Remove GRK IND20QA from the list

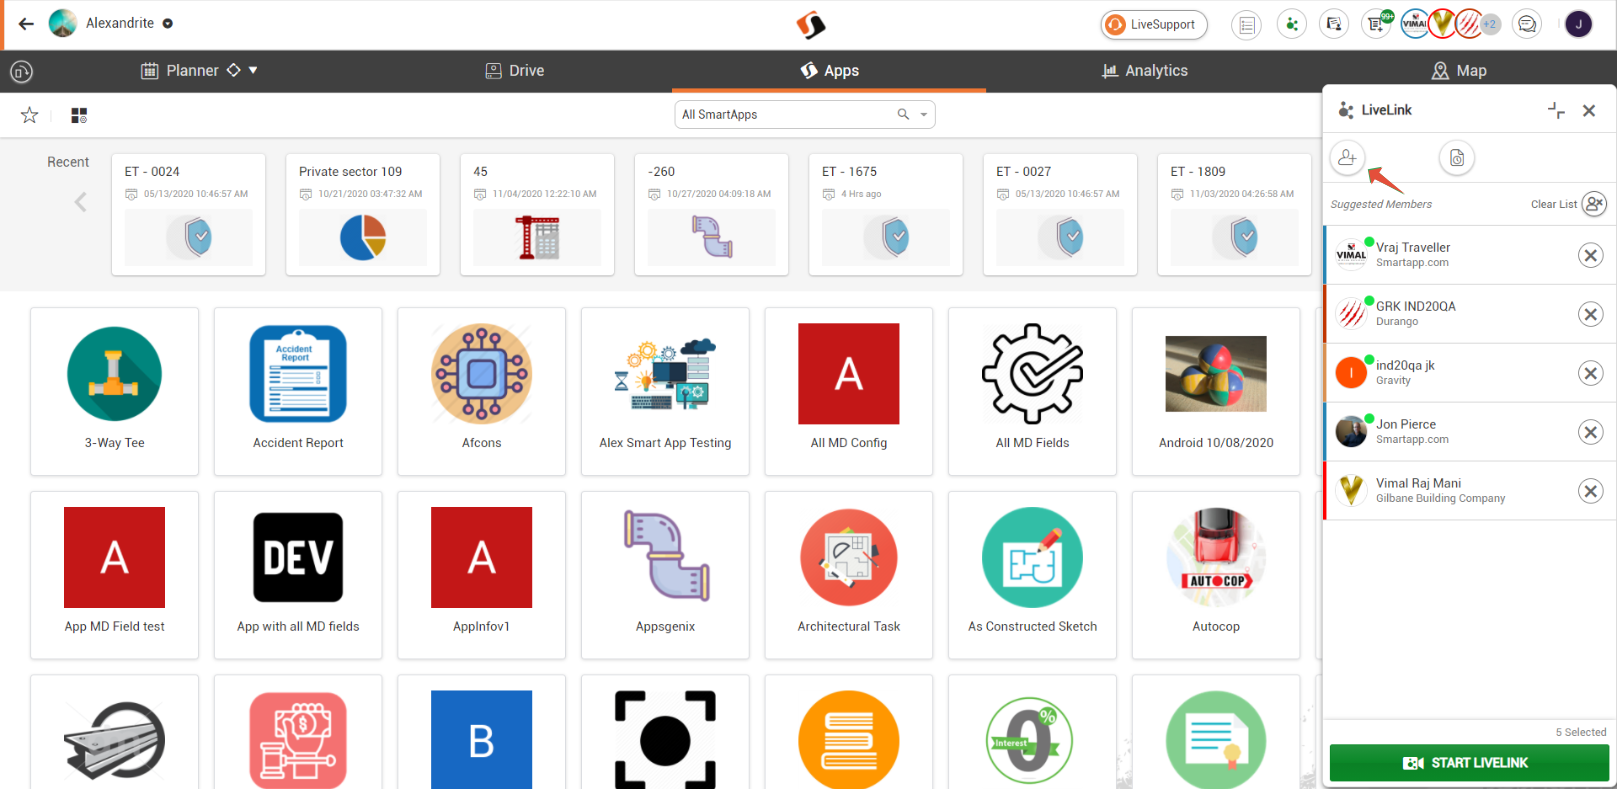pyautogui.click(x=1590, y=314)
